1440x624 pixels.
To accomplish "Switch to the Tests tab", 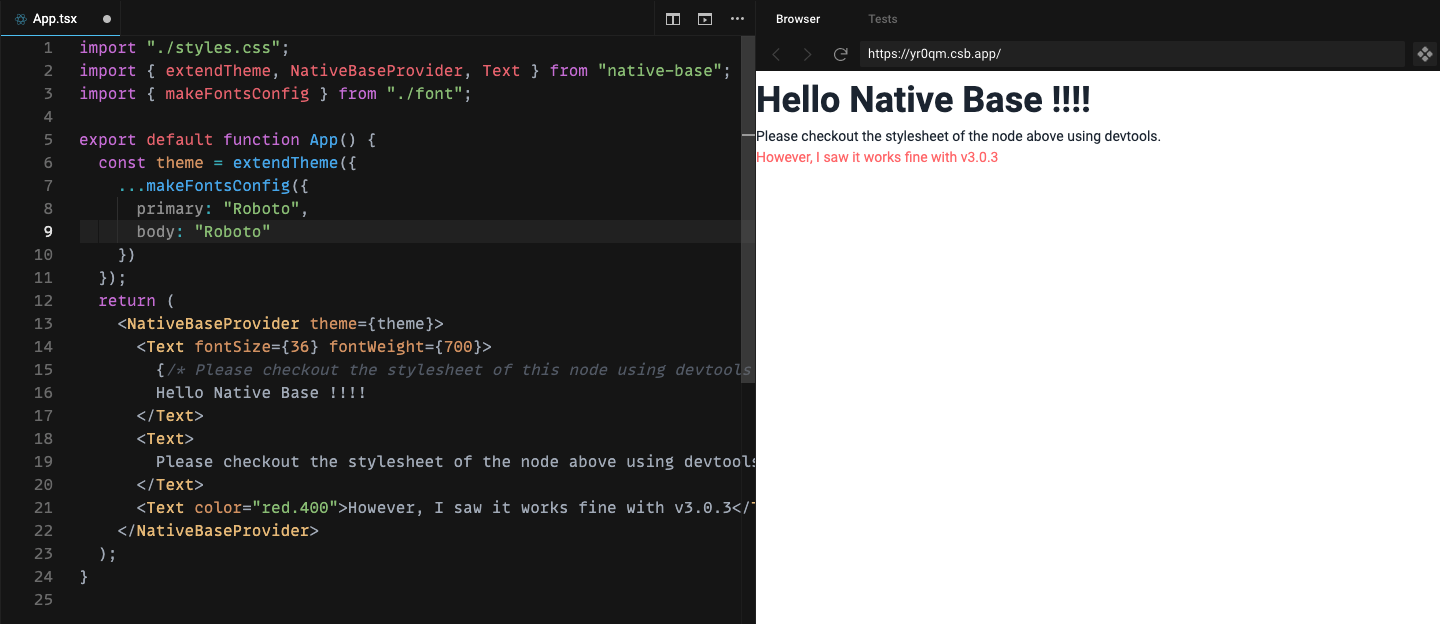I will pyautogui.click(x=883, y=18).
